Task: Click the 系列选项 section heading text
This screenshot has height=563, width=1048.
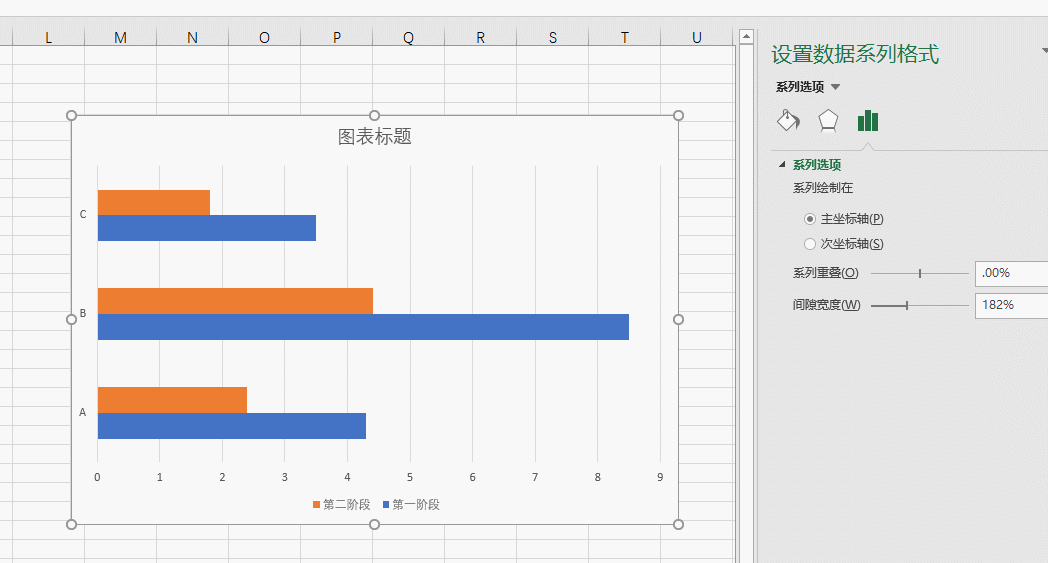Action: [x=817, y=164]
